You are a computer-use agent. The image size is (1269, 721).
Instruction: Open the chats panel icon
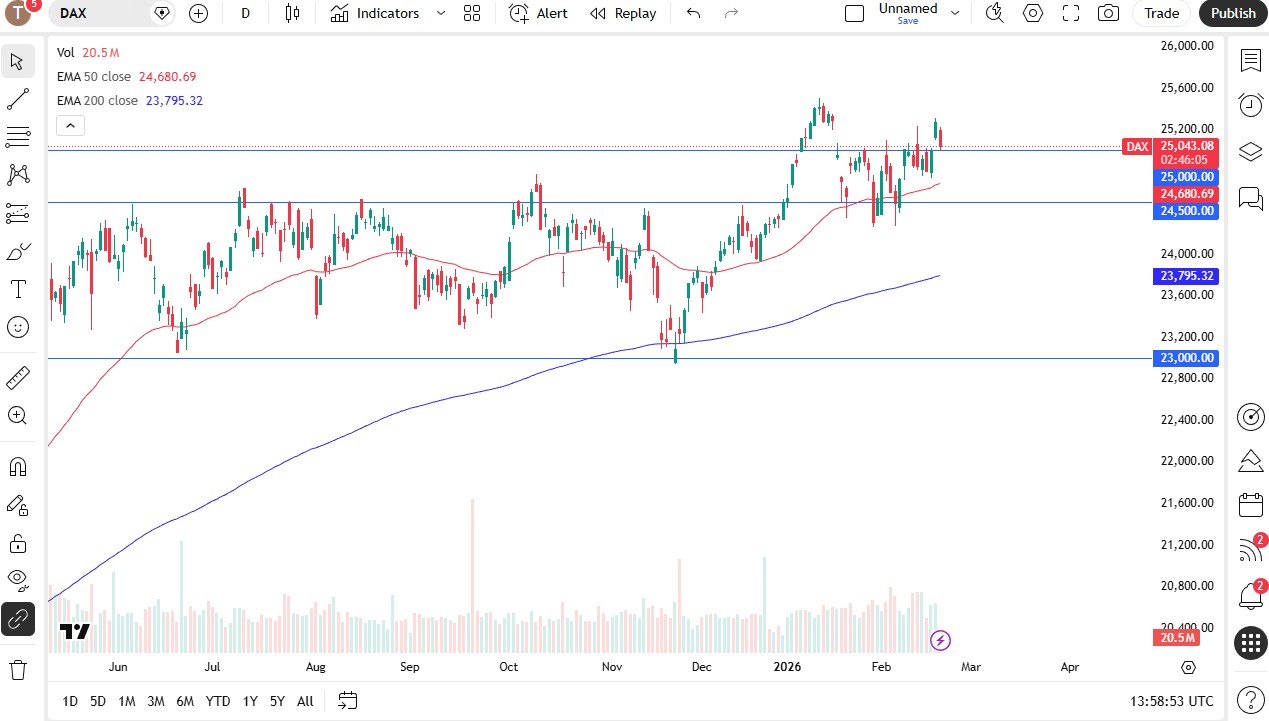click(x=1250, y=198)
